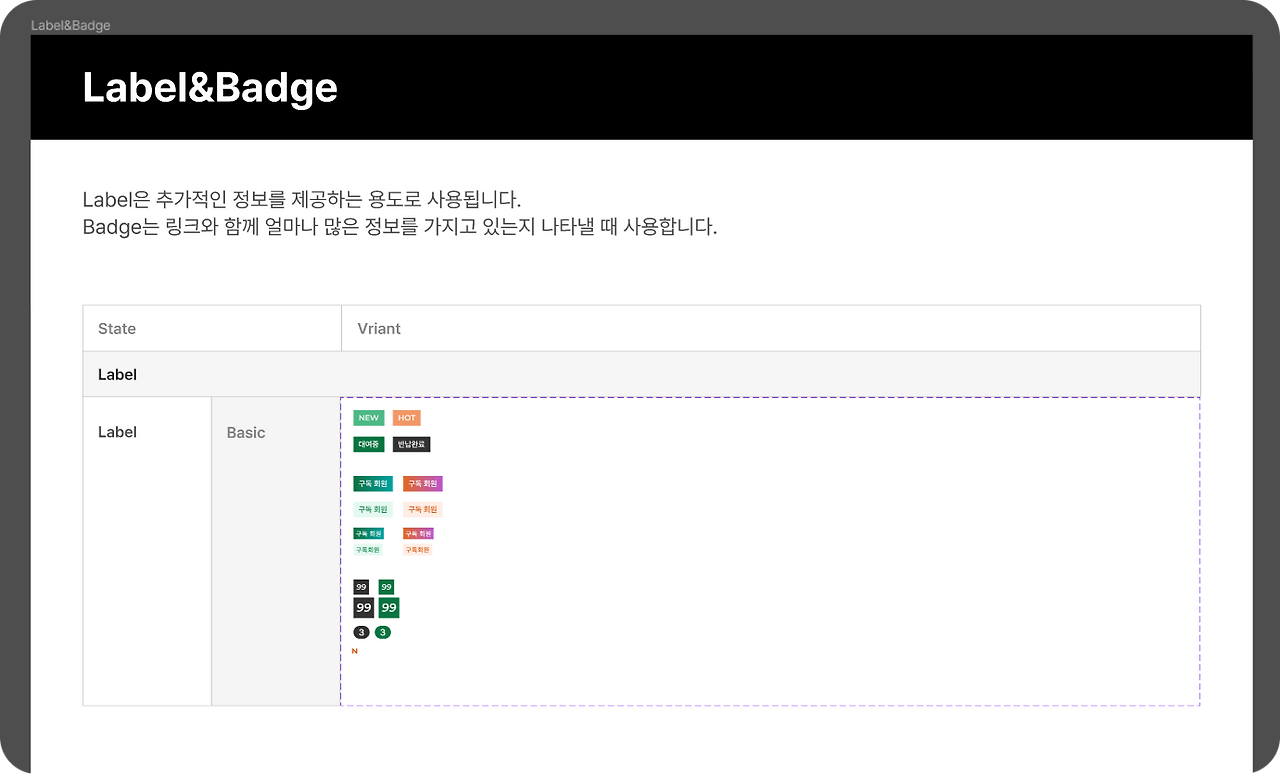Click the teal solid "구독 회원" badge
Screen dimensions: 1280x774
374,484
